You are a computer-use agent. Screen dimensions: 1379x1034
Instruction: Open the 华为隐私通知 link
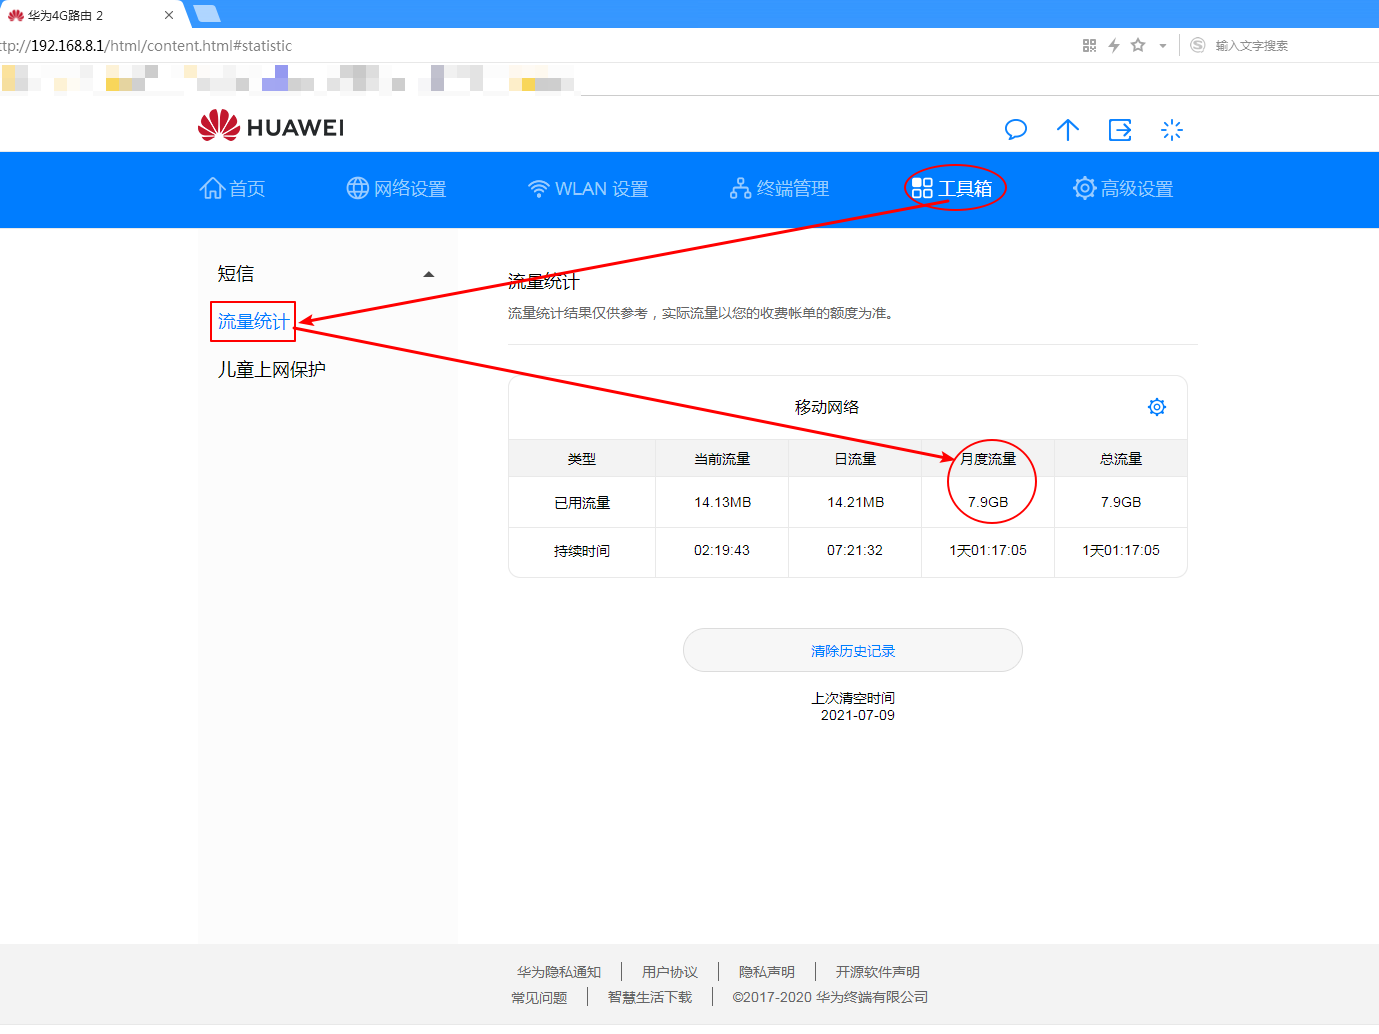(x=559, y=972)
